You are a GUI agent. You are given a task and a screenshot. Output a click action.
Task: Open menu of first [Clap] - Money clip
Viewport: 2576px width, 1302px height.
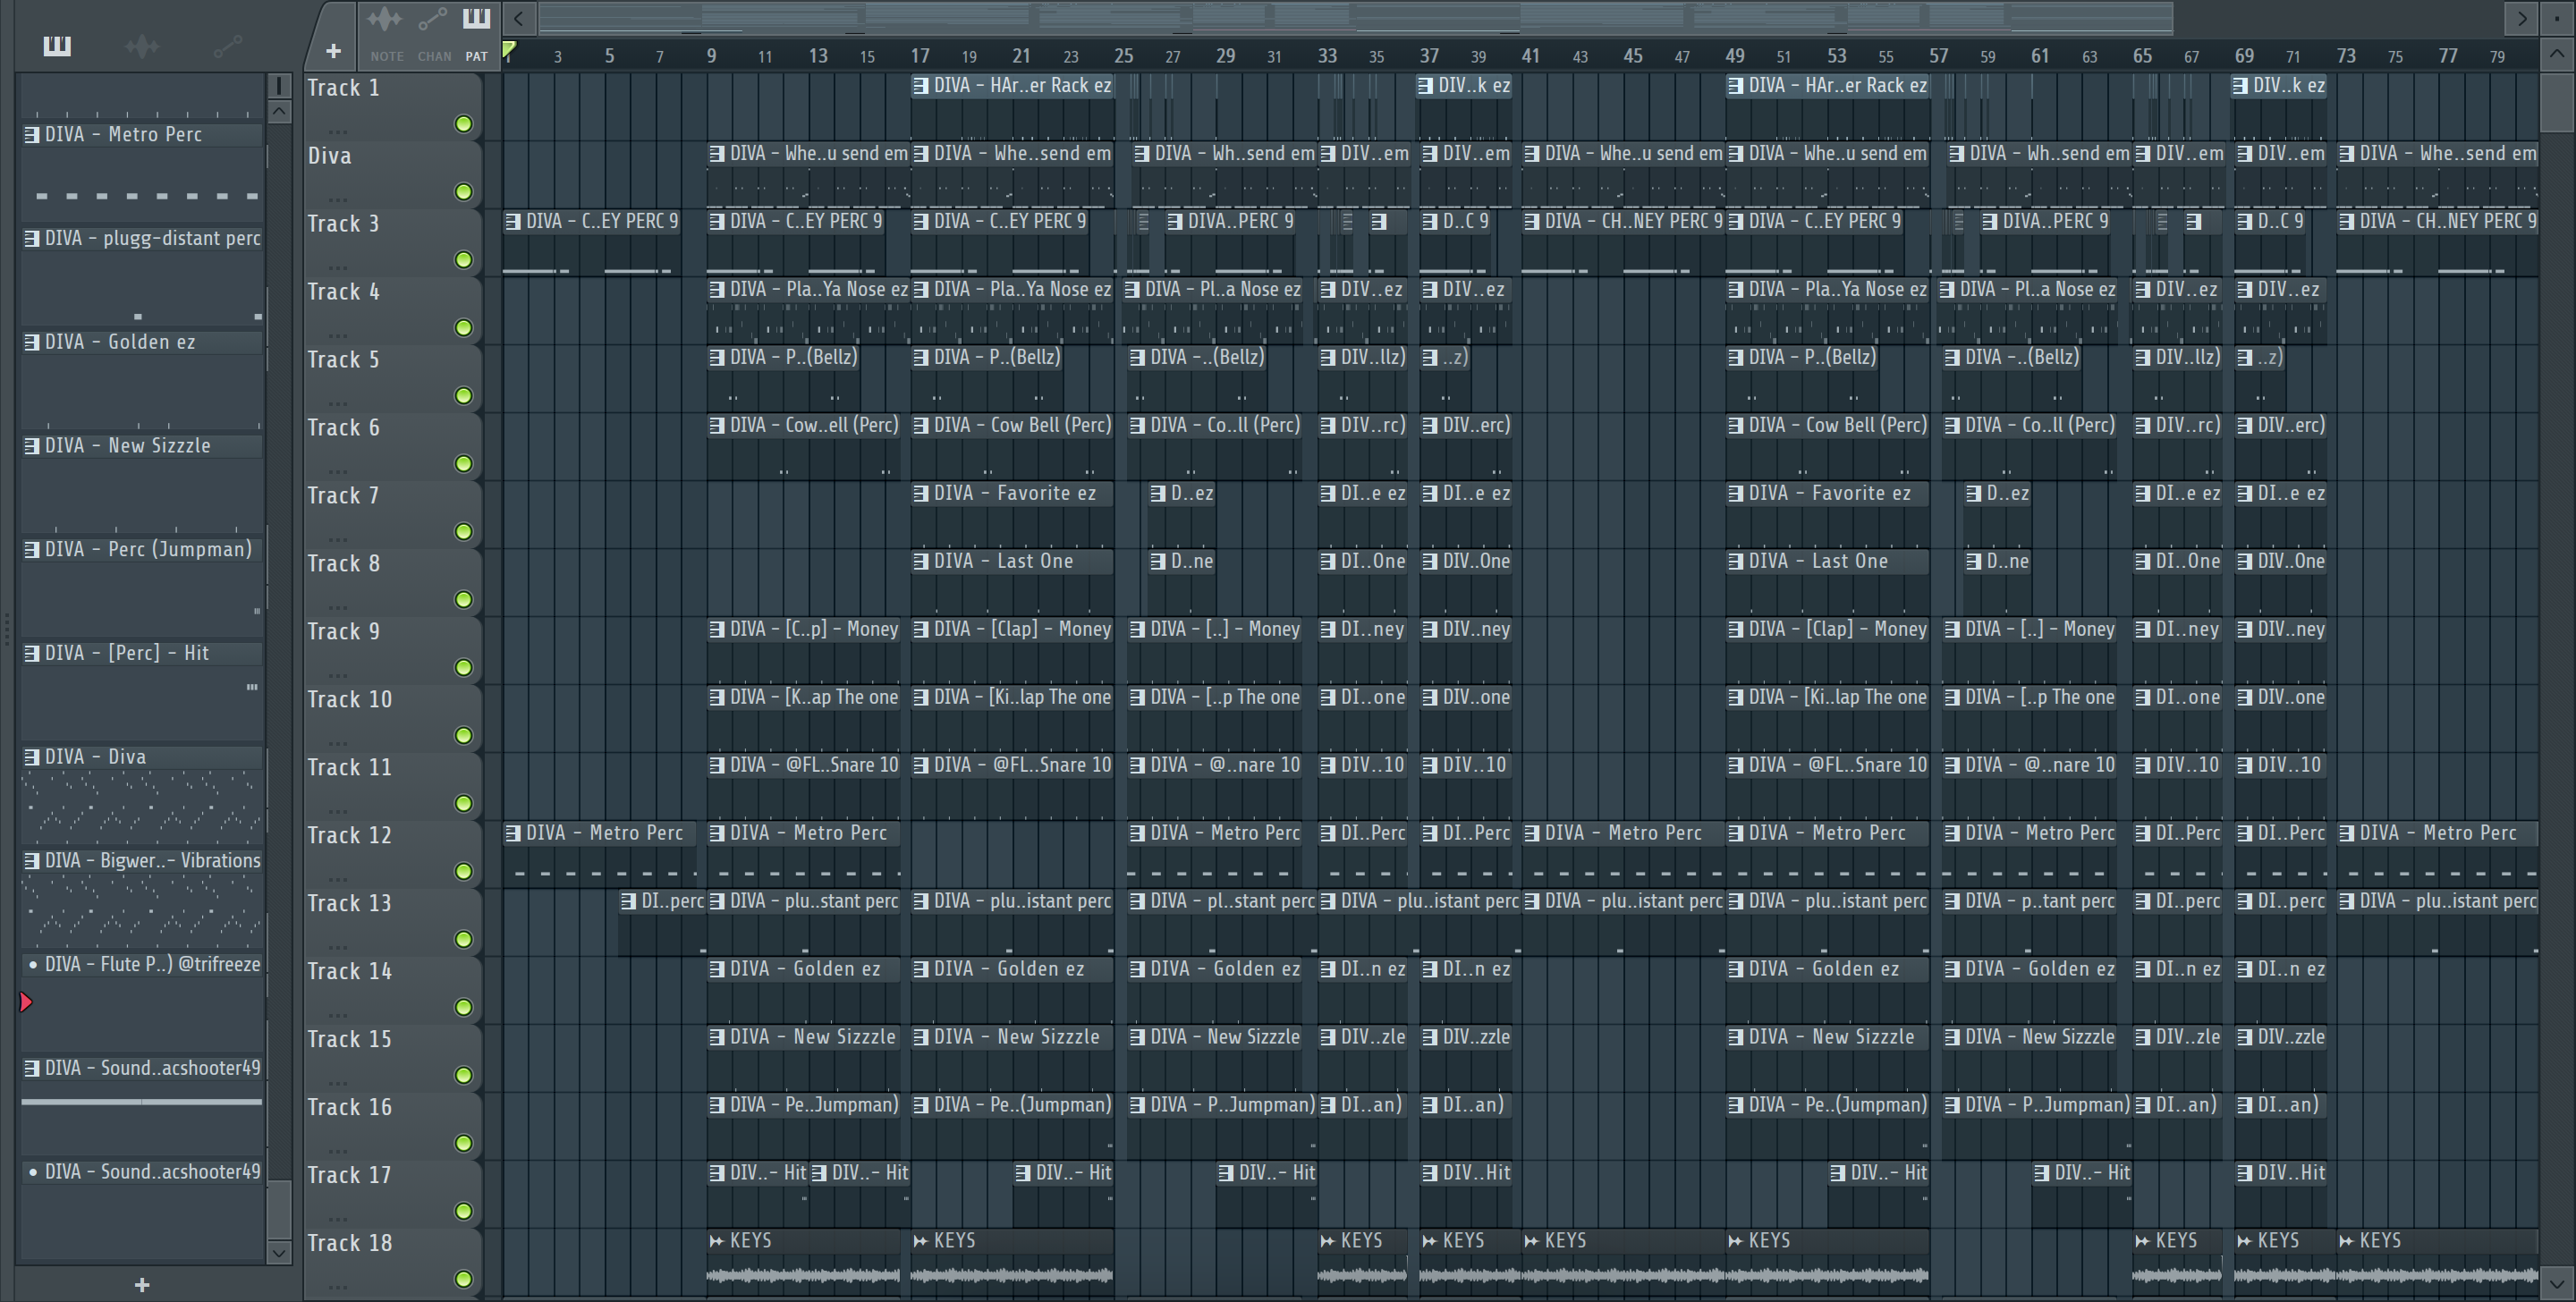(x=920, y=630)
